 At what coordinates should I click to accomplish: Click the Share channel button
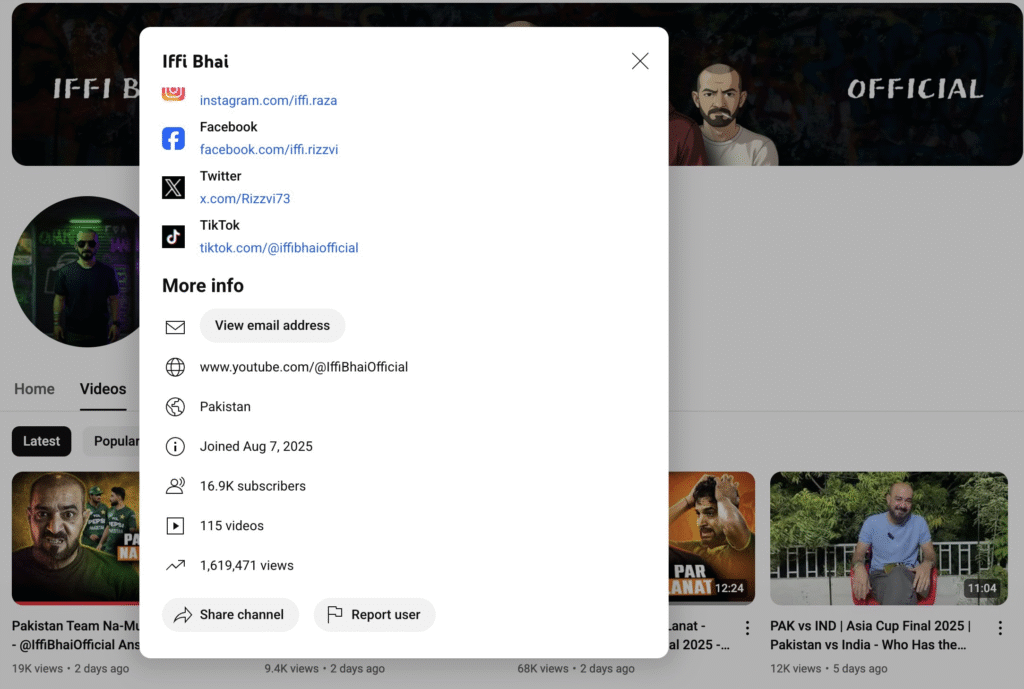230,615
